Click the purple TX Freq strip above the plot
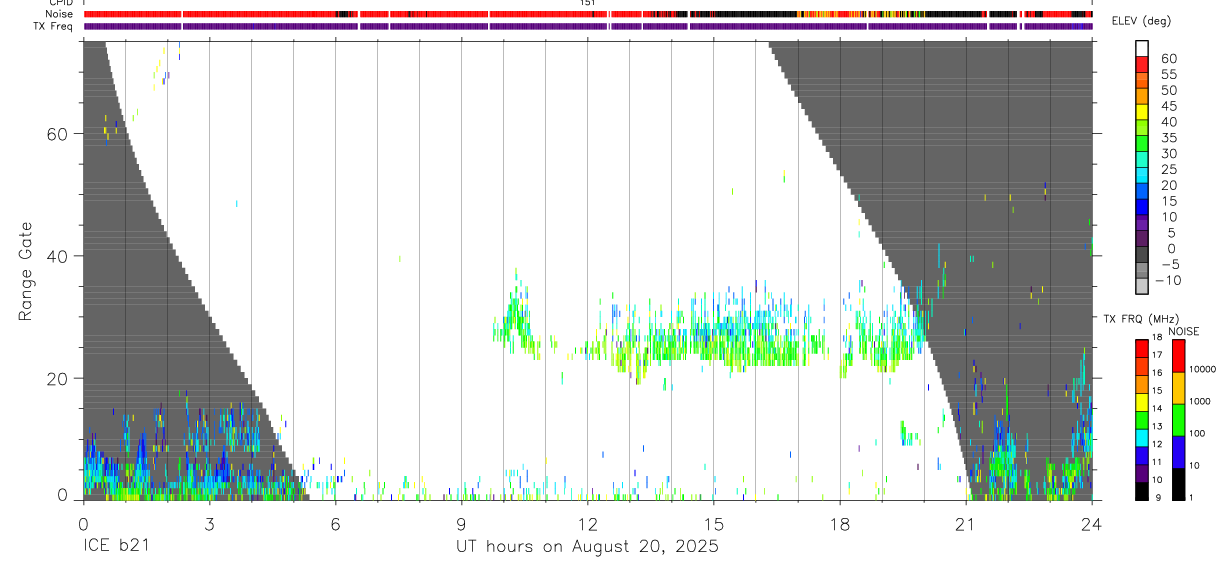Image resolution: width=1228 pixels, height=567 pixels. tap(588, 26)
